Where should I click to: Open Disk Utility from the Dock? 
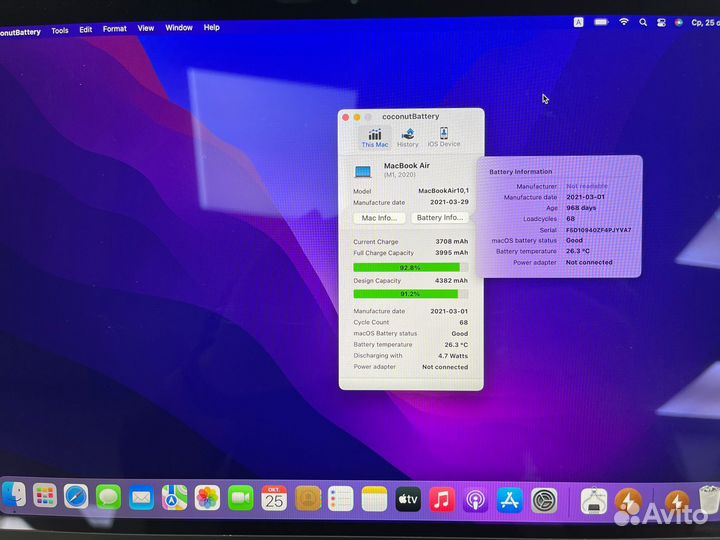[x=593, y=501]
